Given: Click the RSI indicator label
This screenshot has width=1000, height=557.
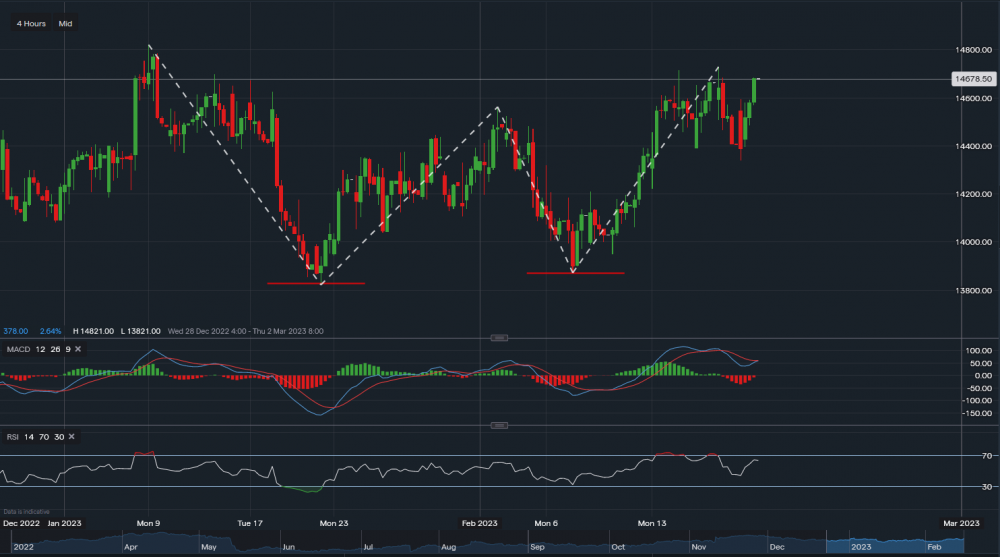Looking at the screenshot, I should tap(13, 437).
